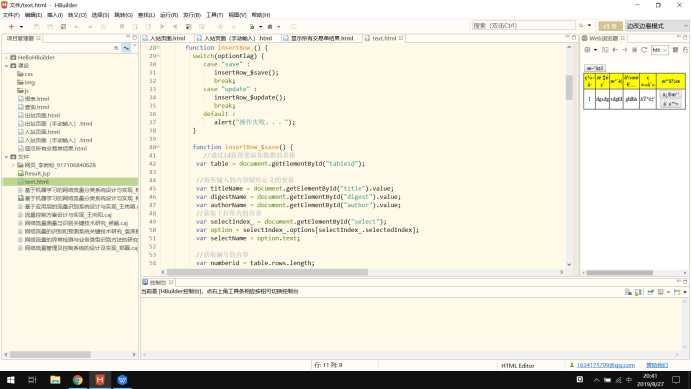Collapse the 课设 project node

tap(7, 65)
